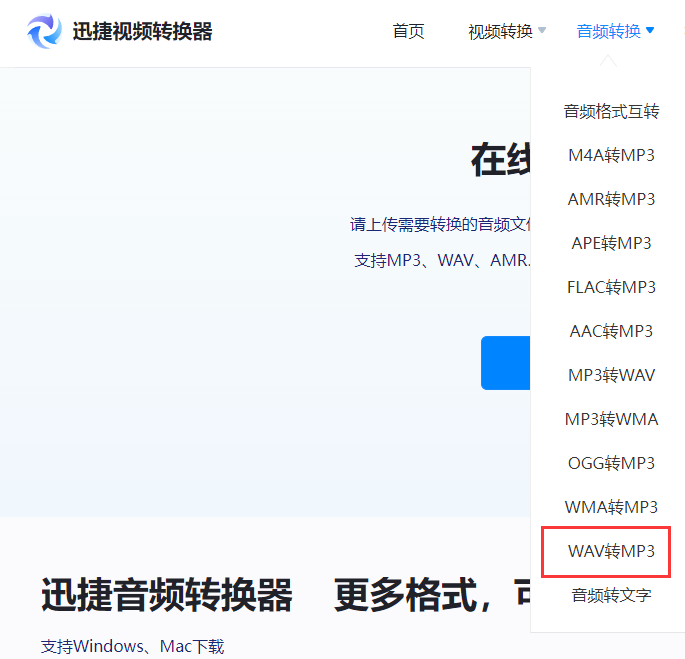The height and width of the screenshot is (659, 685).
Task: Open the 首页 navigation item
Action: [408, 31]
